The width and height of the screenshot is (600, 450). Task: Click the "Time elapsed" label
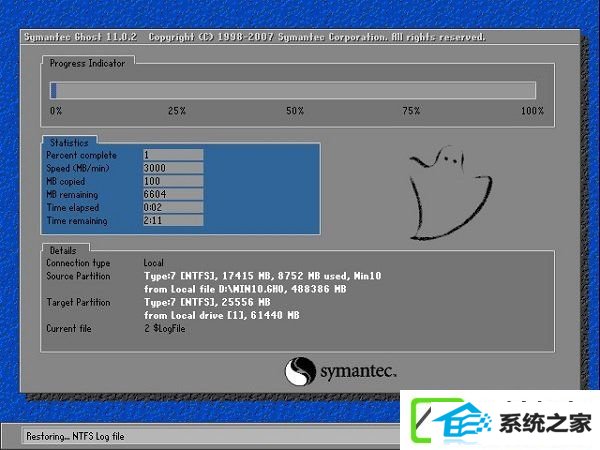coord(73,208)
